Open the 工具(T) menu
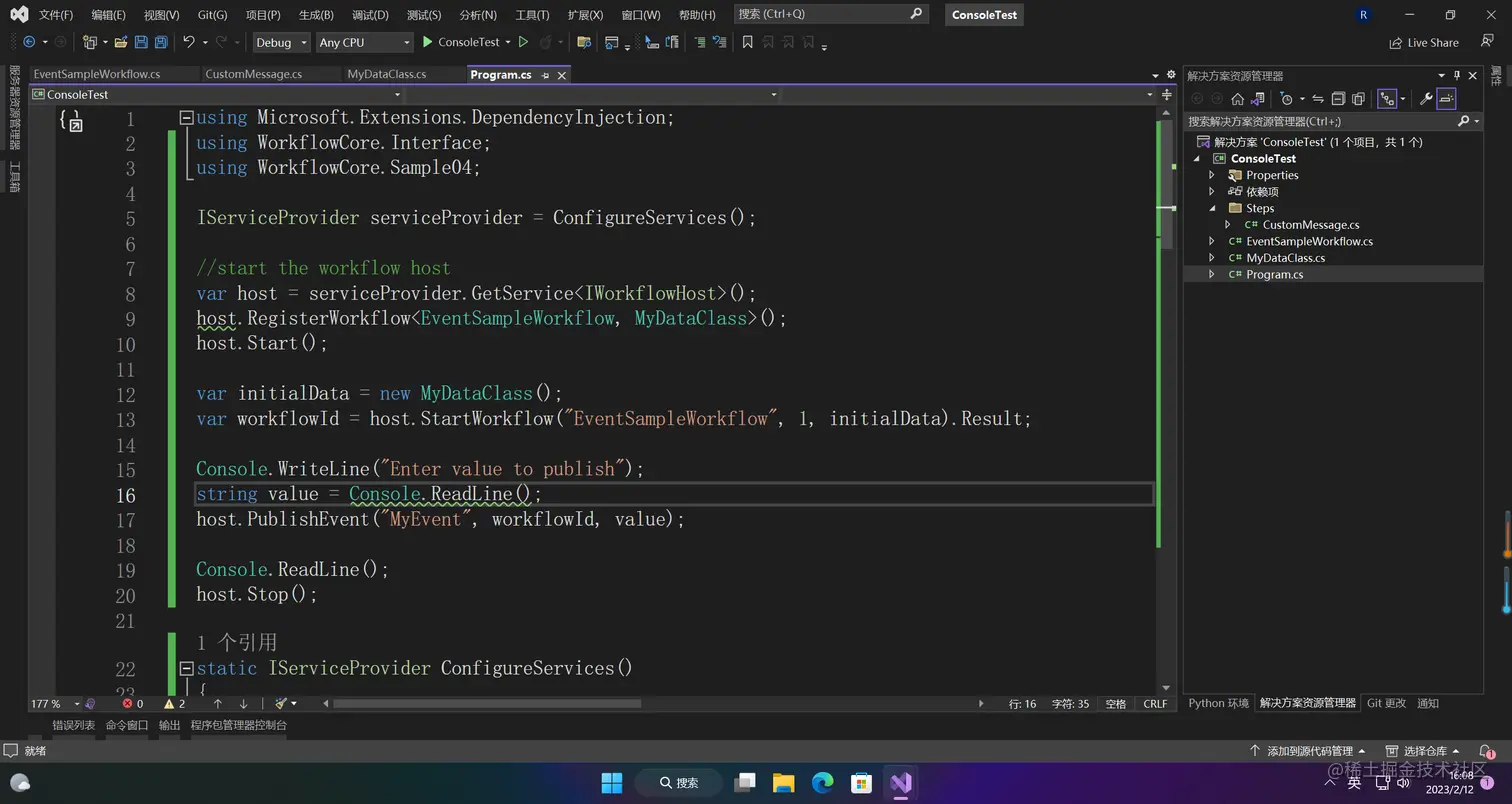The image size is (1512, 804). (532, 15)
